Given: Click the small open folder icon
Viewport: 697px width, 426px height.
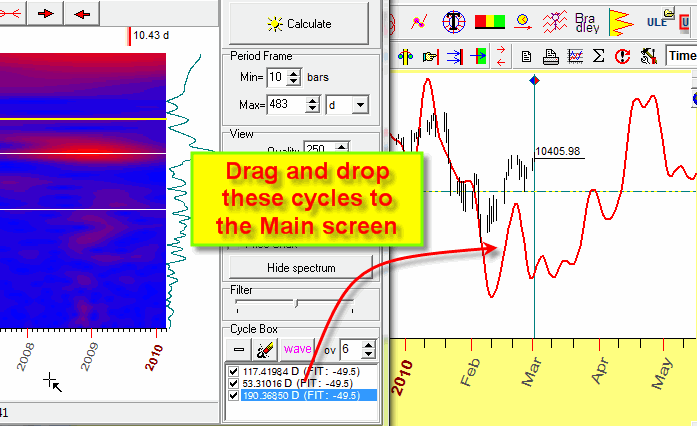Looking at the screenshot, I should [x=669, y=13].
